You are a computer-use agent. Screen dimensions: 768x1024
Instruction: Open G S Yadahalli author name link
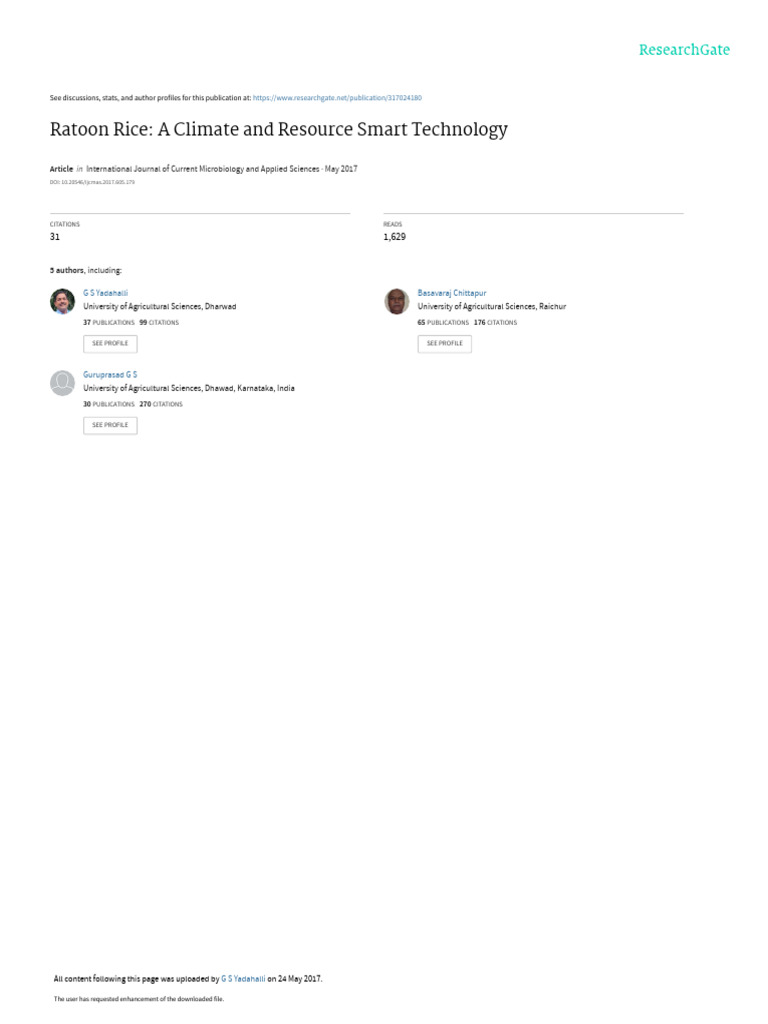(105, 293)
